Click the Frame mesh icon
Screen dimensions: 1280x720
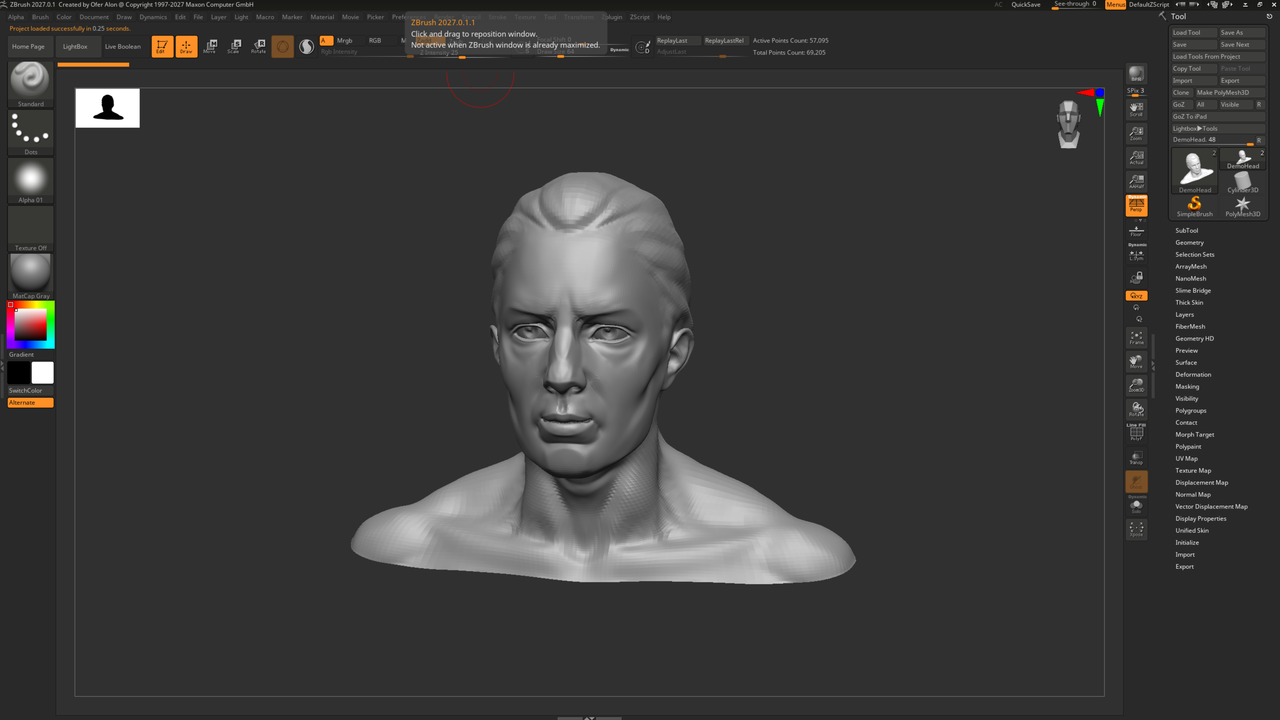(1136, 338)
